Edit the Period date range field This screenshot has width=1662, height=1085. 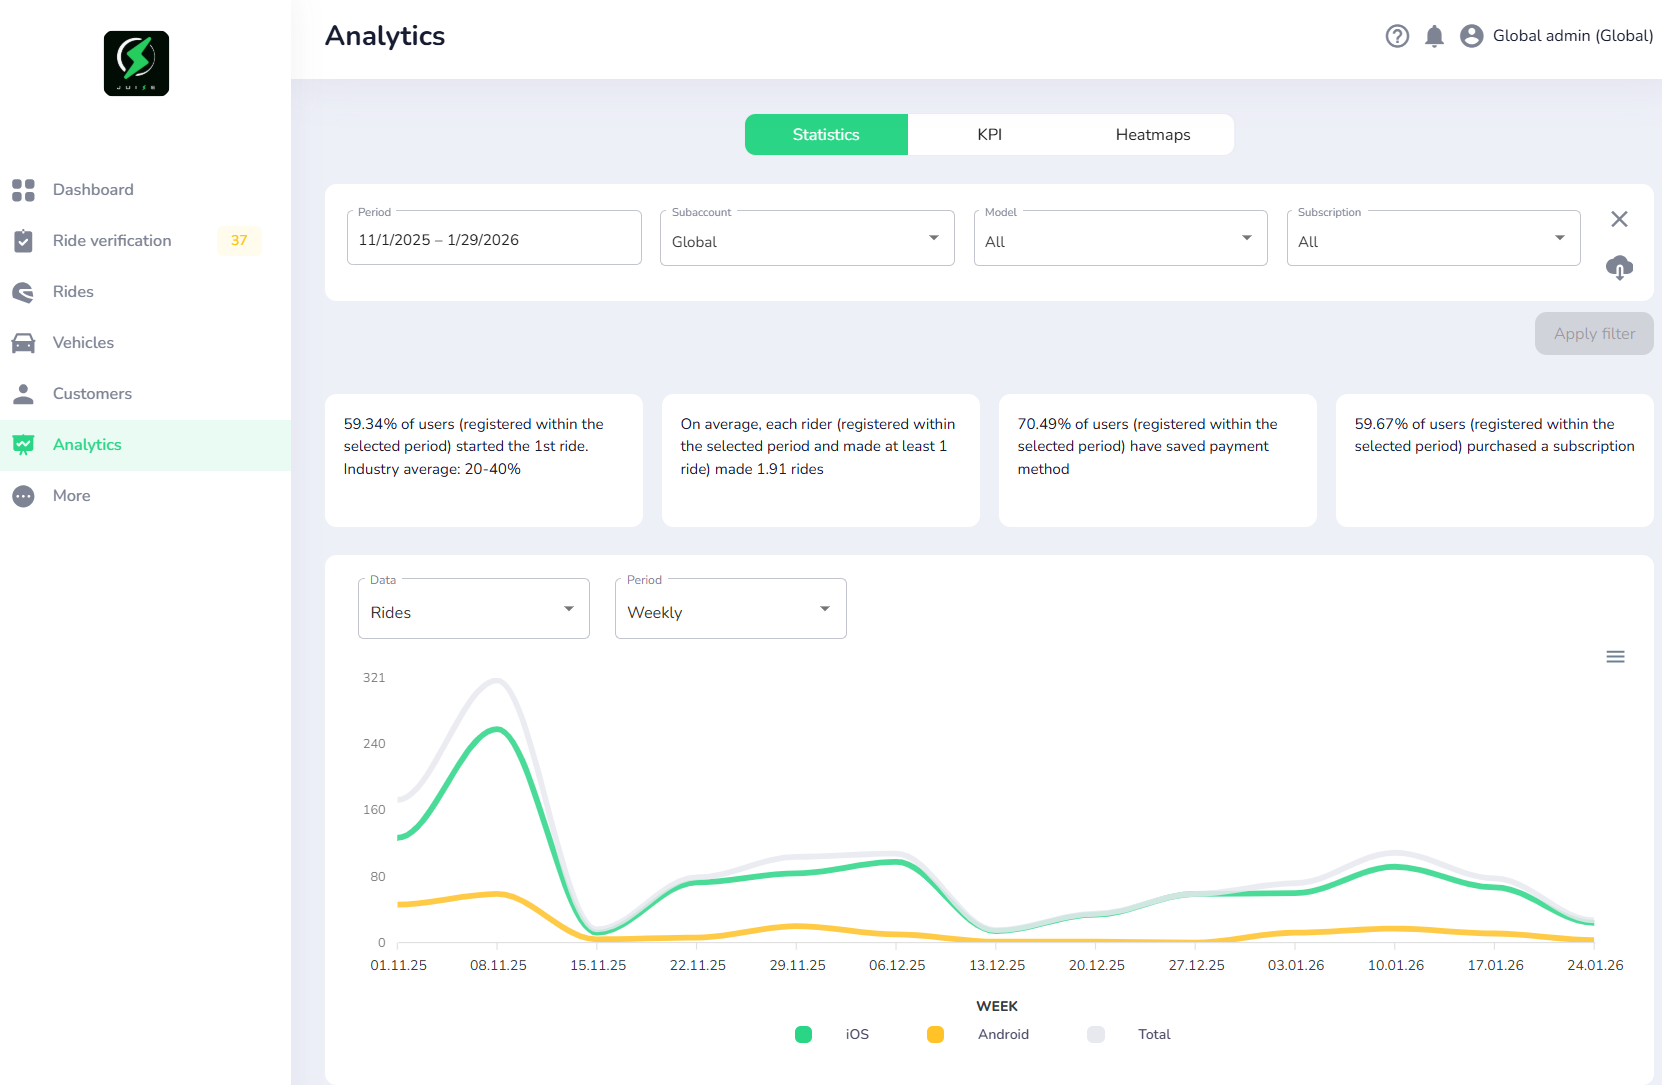[x=494, y=238]
